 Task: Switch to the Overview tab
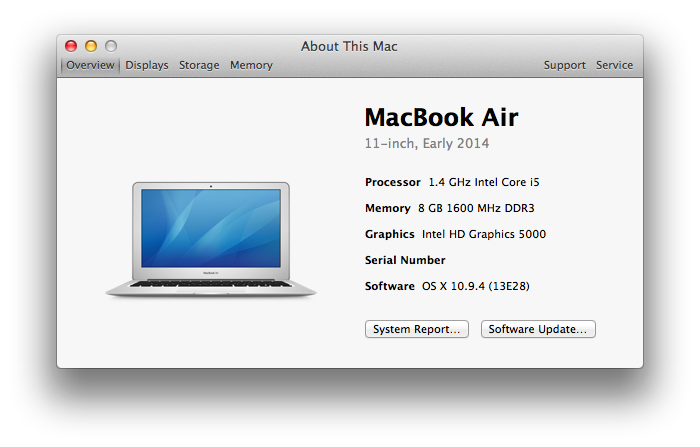pyautogui.click(x=90, y=65)
